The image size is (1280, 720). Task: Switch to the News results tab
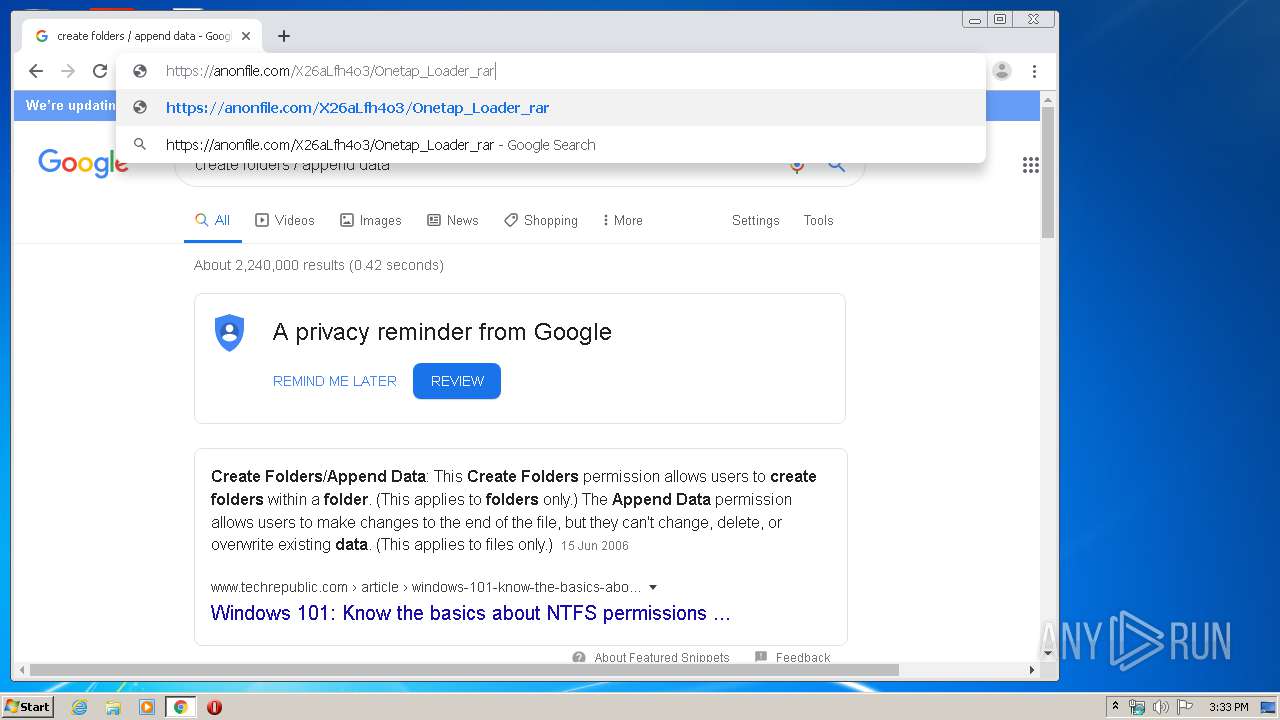453,220
